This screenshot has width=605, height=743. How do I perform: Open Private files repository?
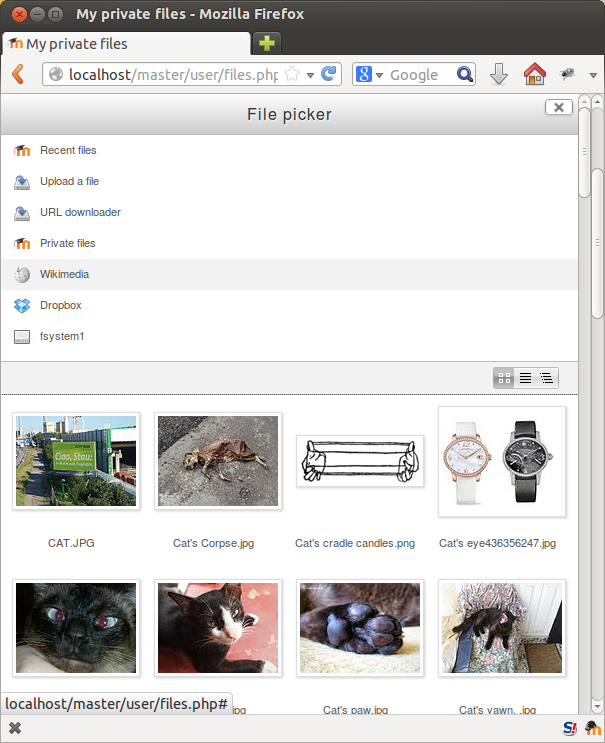[x=289, y=244]
